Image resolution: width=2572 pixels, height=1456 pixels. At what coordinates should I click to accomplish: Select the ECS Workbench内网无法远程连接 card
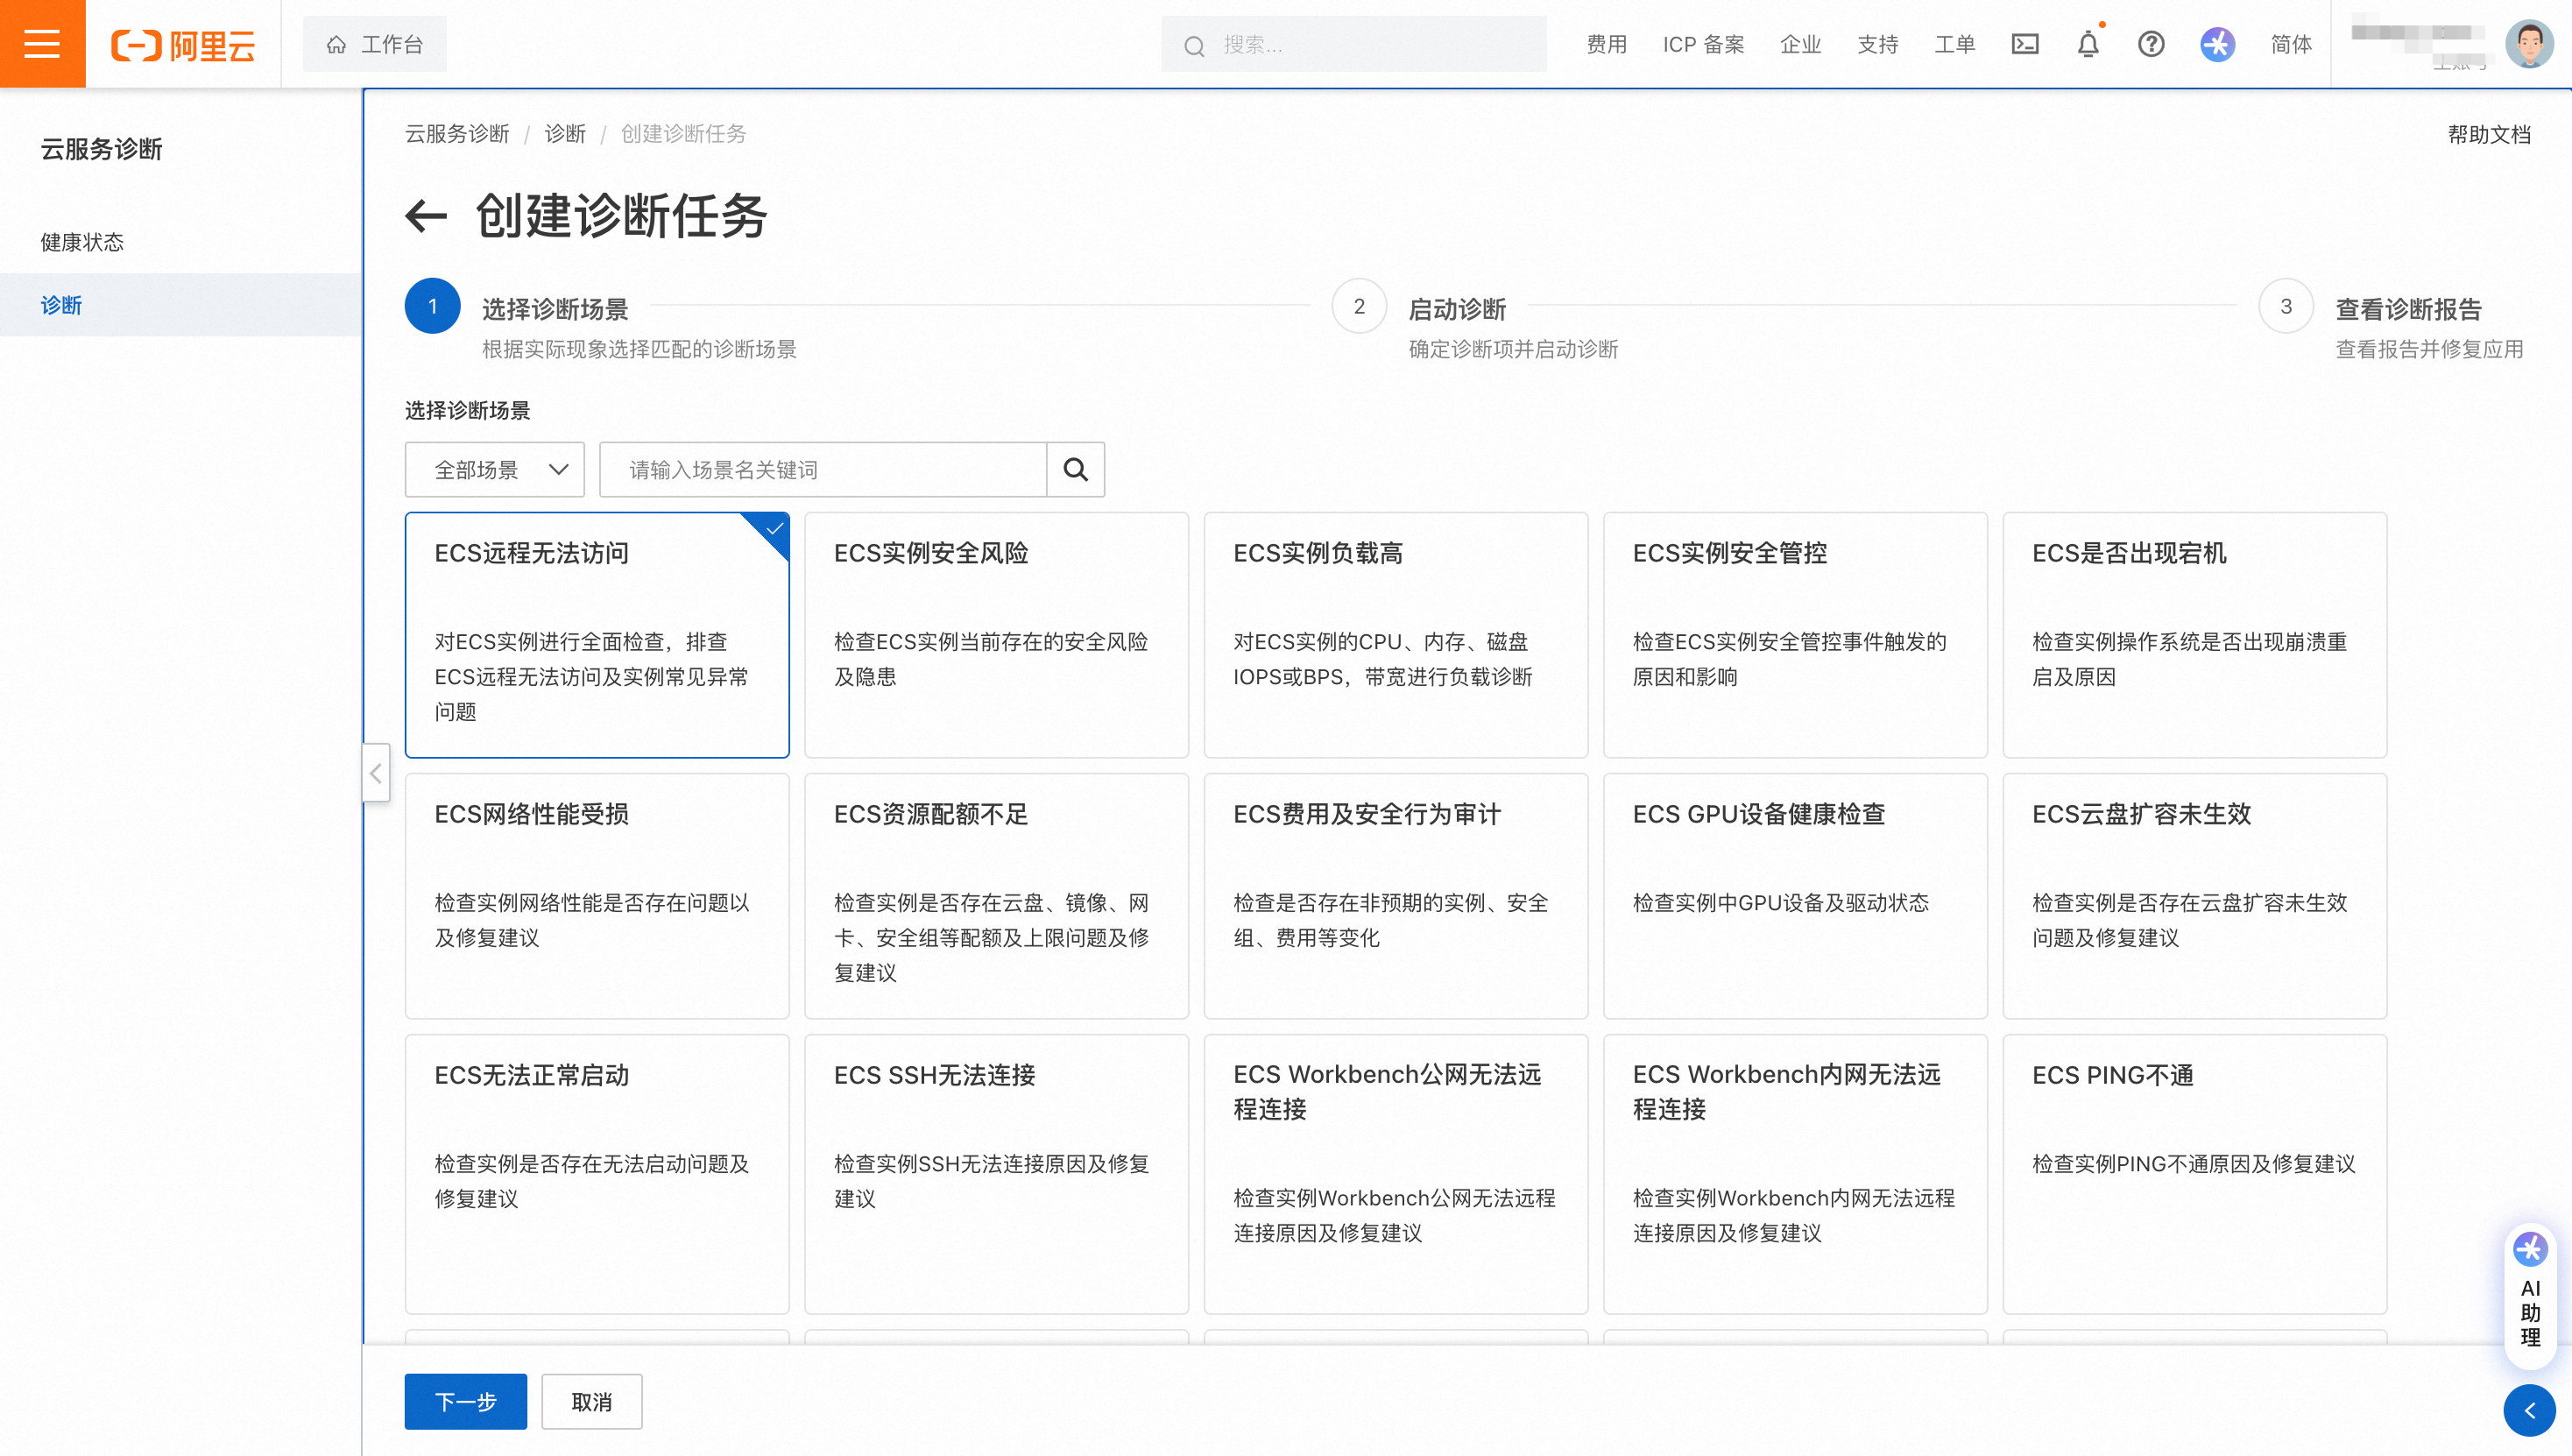(1796, 1174)
